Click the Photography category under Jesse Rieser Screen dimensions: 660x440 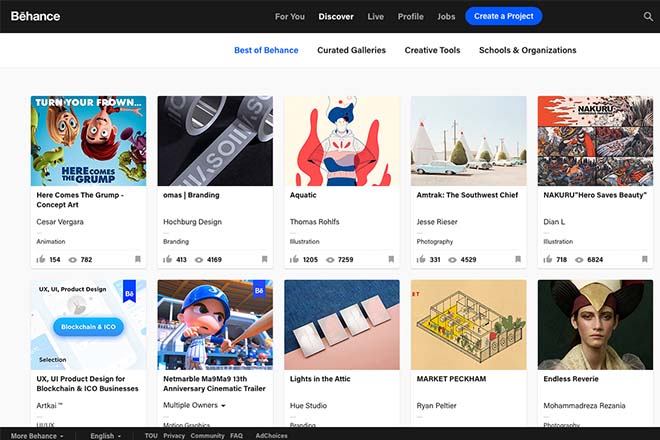pos(435,242)
